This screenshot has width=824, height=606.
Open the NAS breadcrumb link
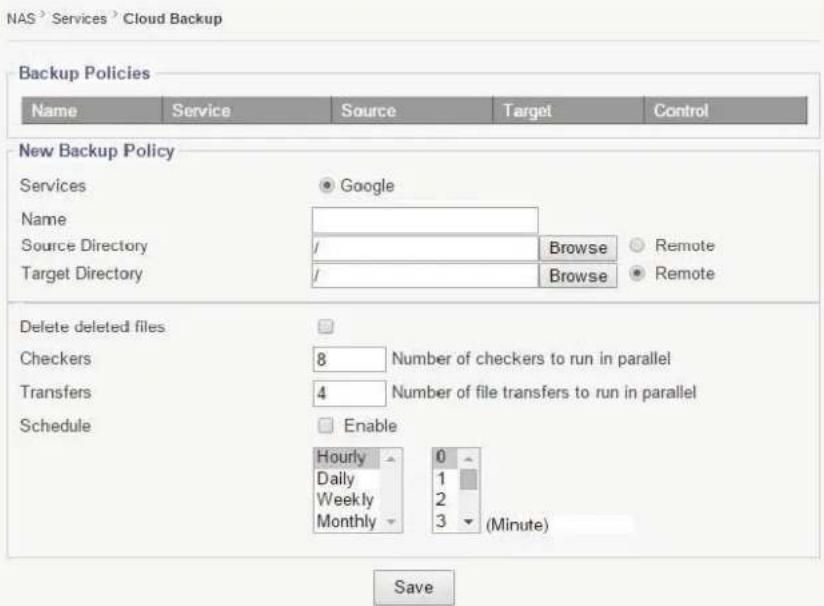(21, 19)
